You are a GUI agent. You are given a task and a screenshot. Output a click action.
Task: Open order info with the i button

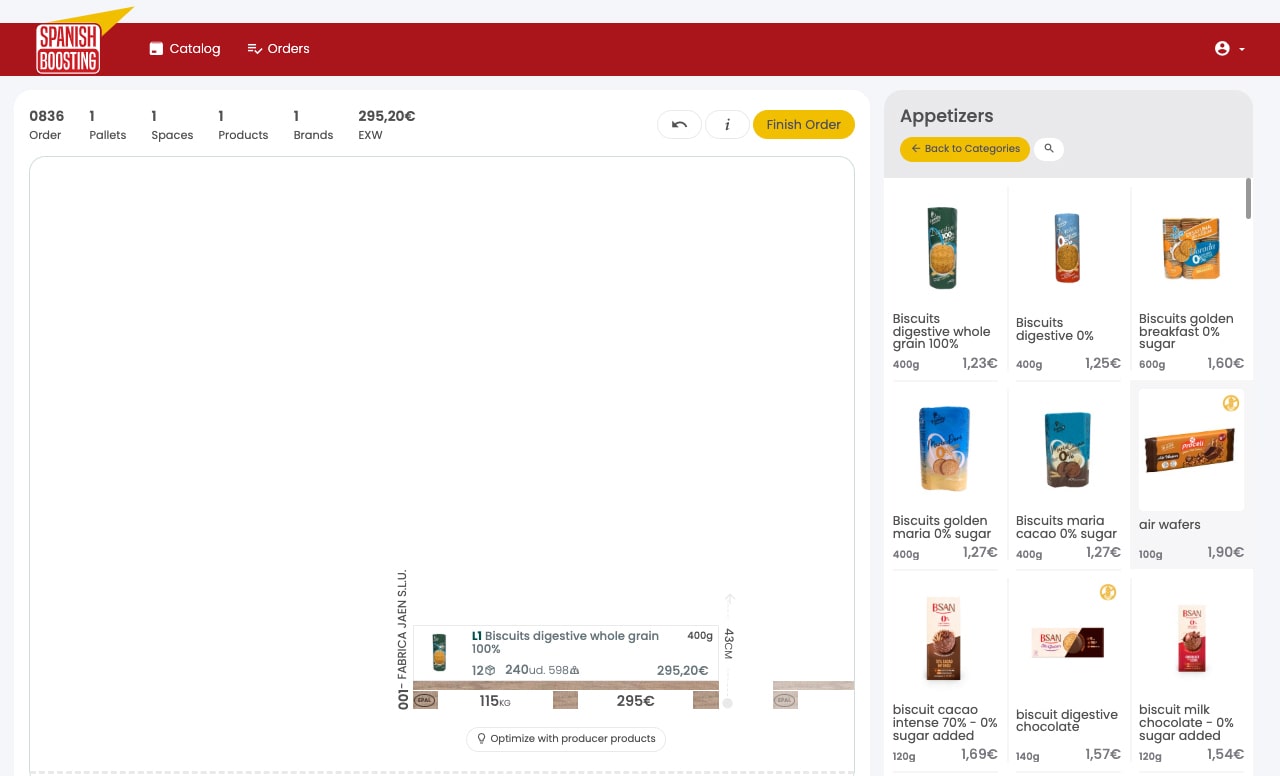coord(727,124)
